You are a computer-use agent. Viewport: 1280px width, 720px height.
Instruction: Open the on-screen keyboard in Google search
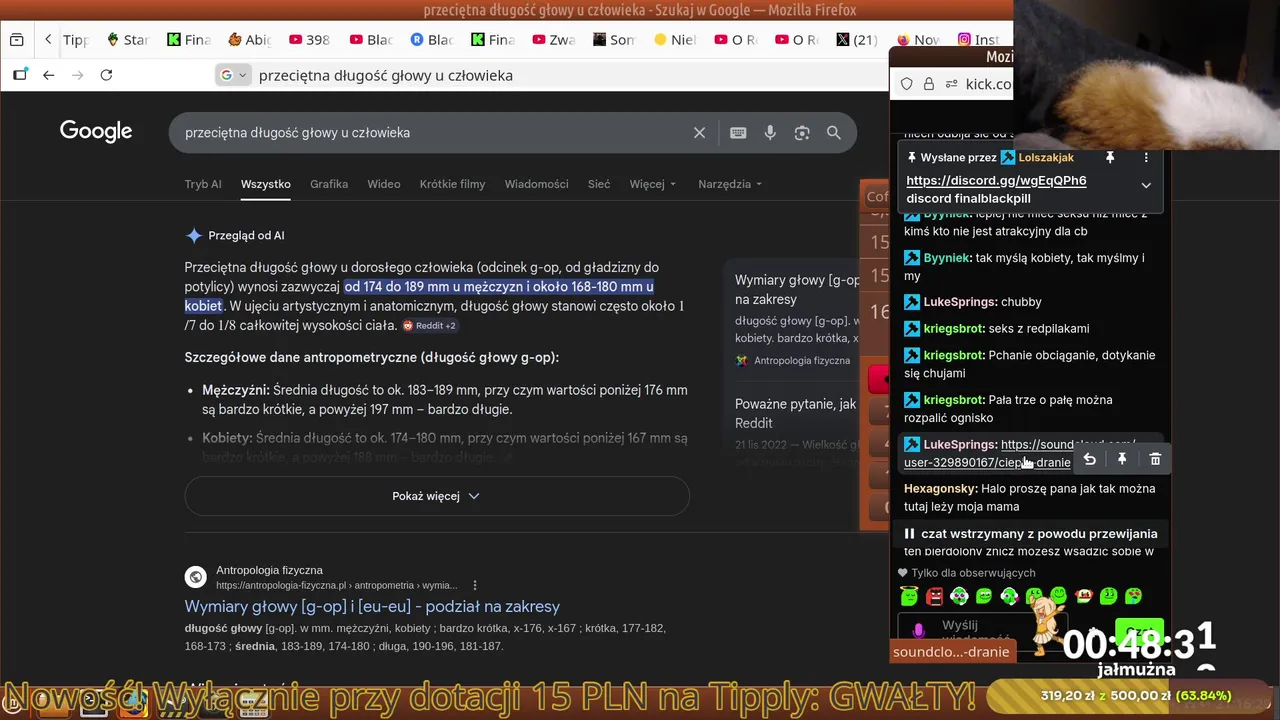point(738,132)
